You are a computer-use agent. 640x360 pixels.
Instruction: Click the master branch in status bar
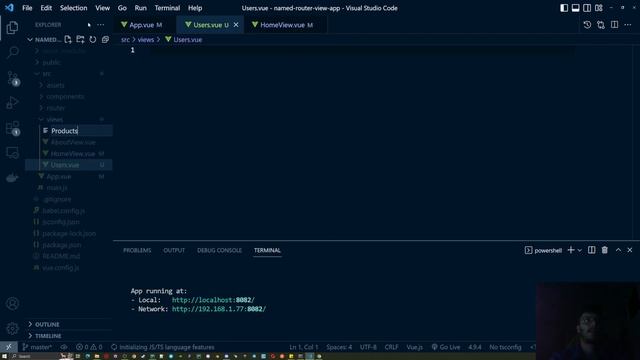point(37,347)
